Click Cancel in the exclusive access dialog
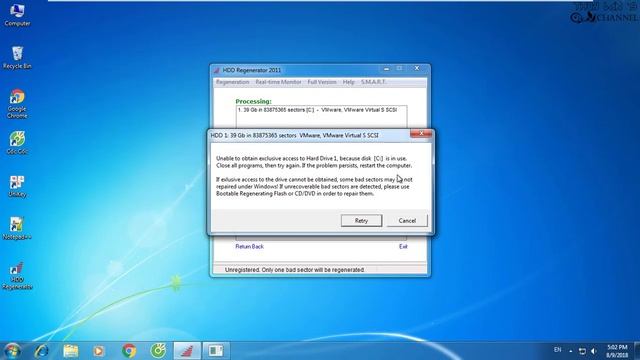The width and height of the screenshot is (640, 360). click(x=407, y=220)
